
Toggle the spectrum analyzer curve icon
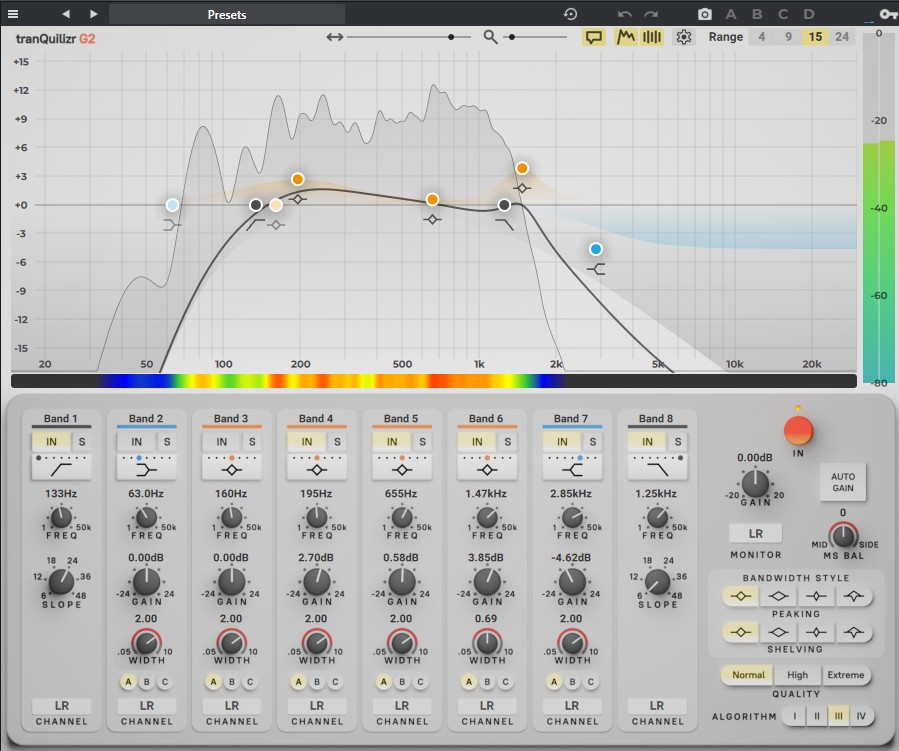tap(626, 37)
